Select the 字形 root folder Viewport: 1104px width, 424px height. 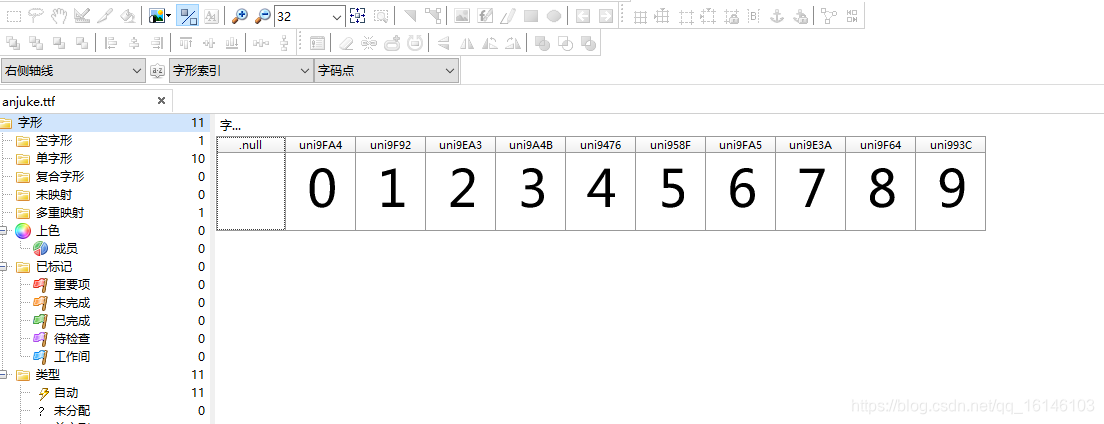[x=106, y=123]
